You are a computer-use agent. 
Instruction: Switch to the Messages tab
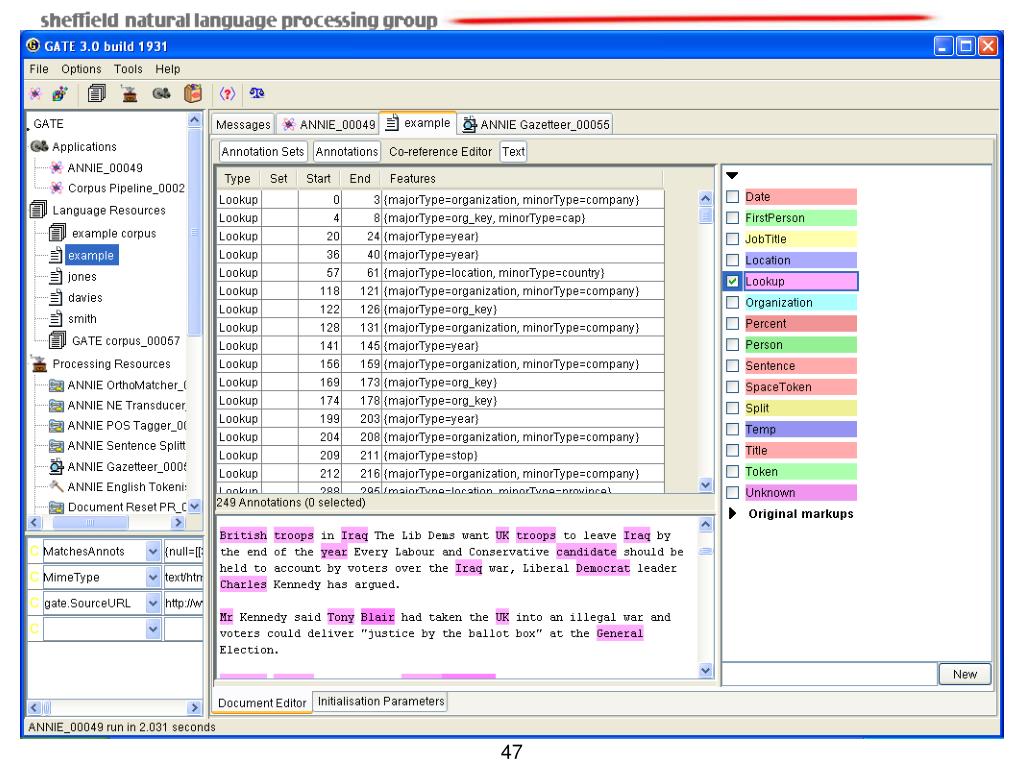[x=241, y=124]
